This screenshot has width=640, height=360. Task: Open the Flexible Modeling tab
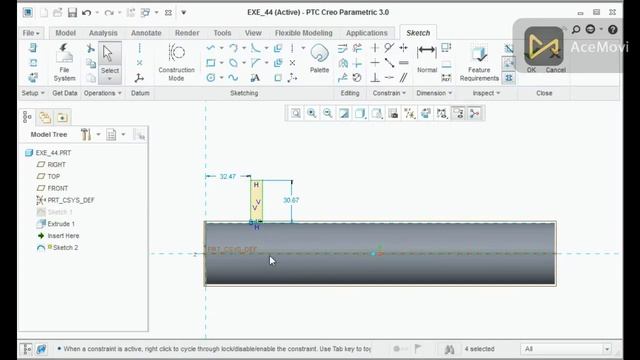304,33
